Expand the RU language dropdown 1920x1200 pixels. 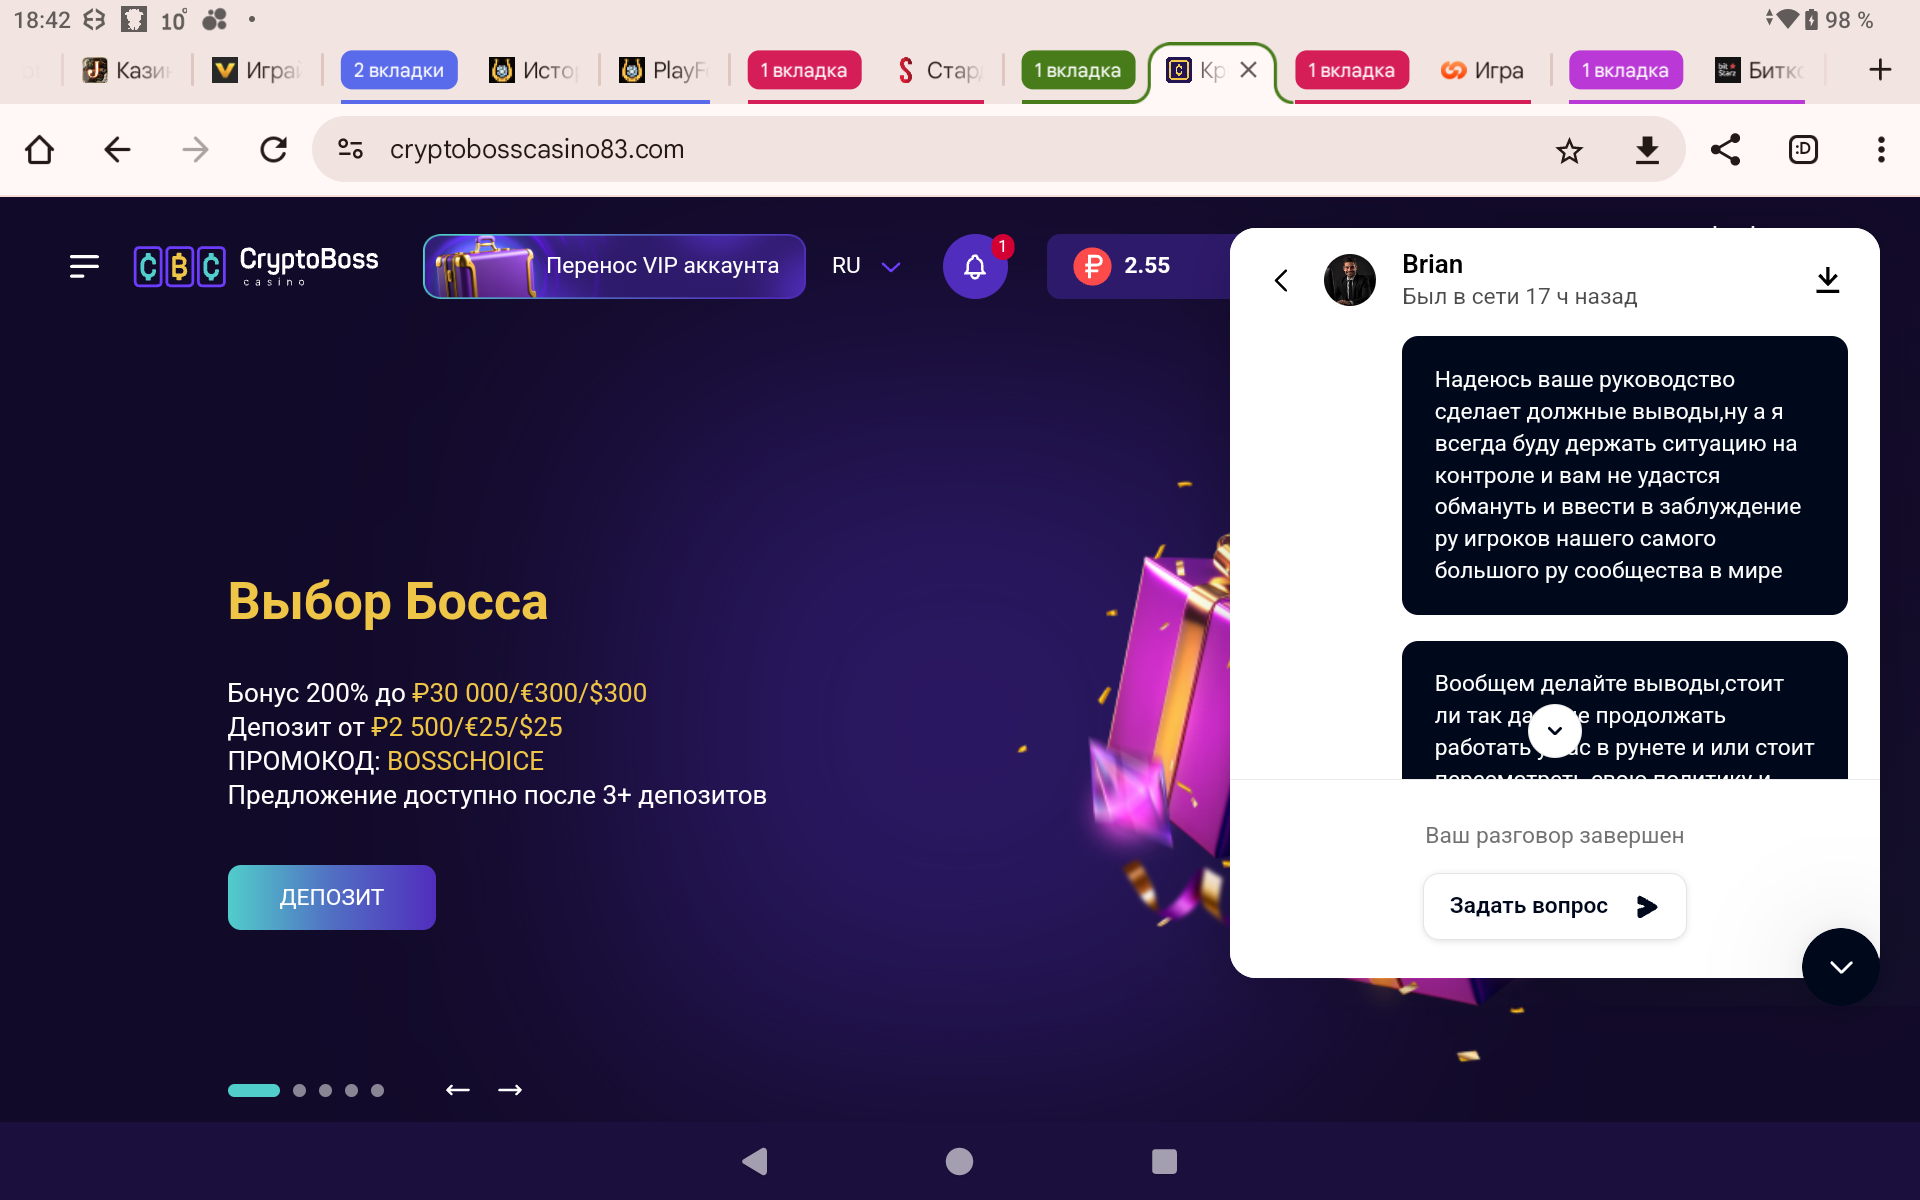click(x=866, y=266)
